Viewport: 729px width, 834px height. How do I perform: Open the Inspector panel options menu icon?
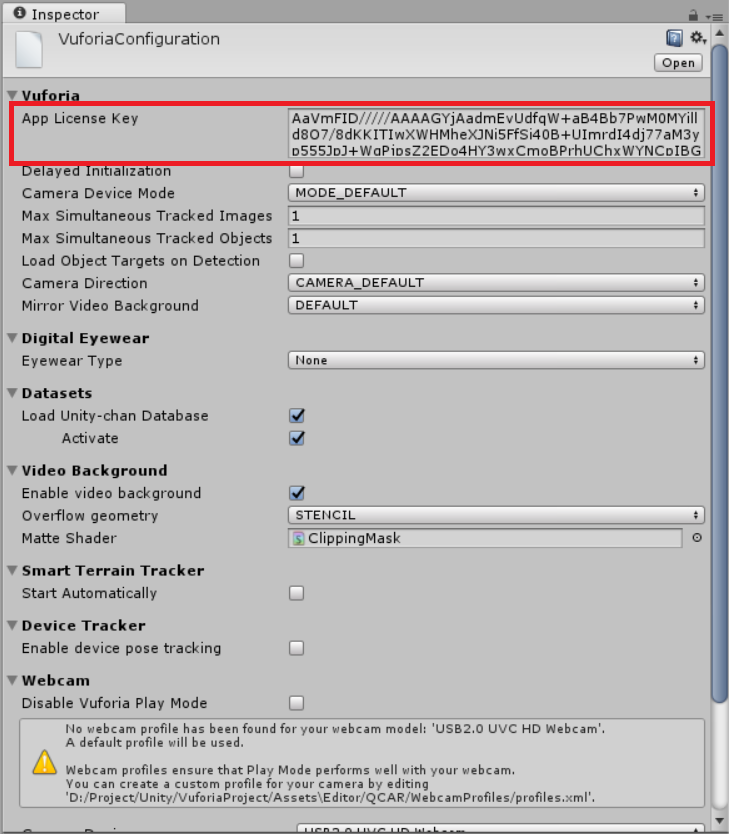coord(715,17)
